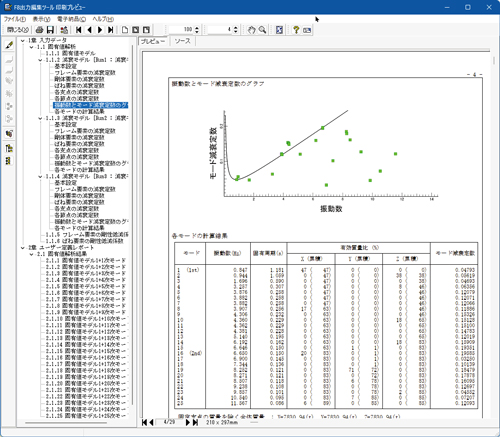Screen dimensions: 500x437
Task: Click the page number field showing 4
Action: [220, 30]
